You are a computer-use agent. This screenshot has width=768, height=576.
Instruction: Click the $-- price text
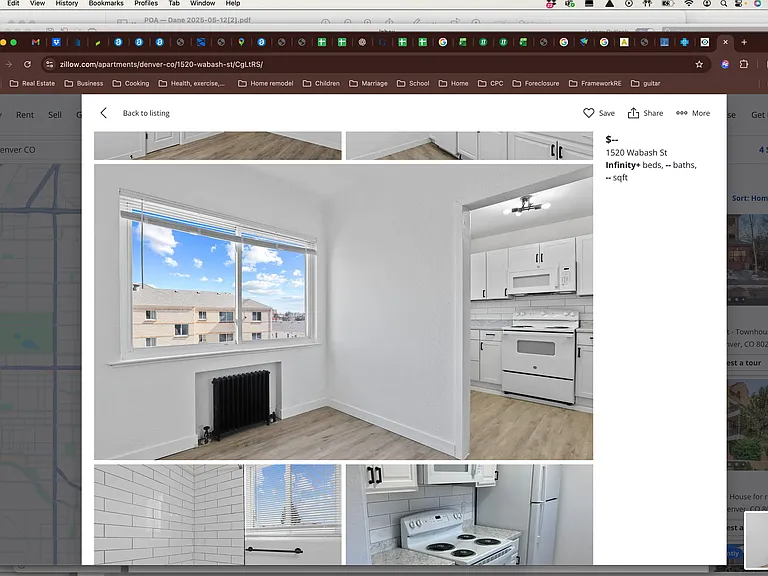(x=612, y=140)
